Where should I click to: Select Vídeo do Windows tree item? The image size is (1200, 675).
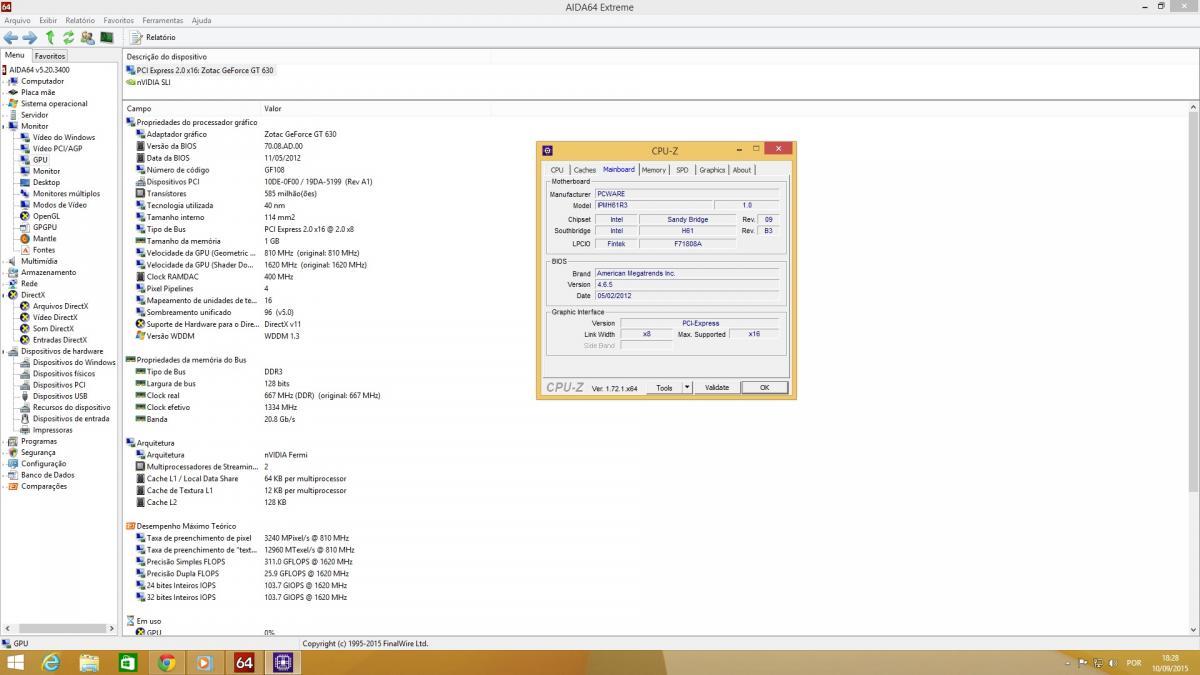[x=64, y=138]
